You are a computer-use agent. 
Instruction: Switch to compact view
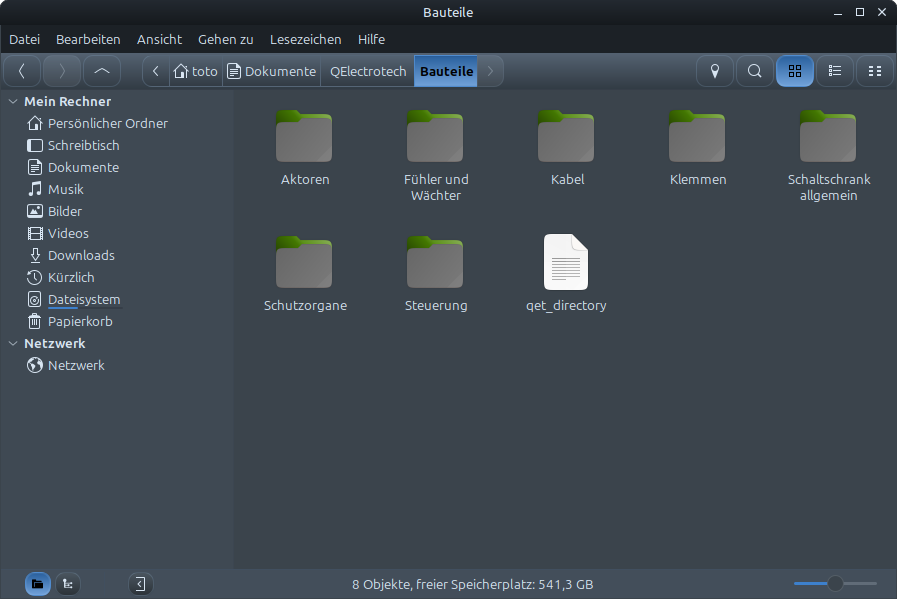(875, 71)
